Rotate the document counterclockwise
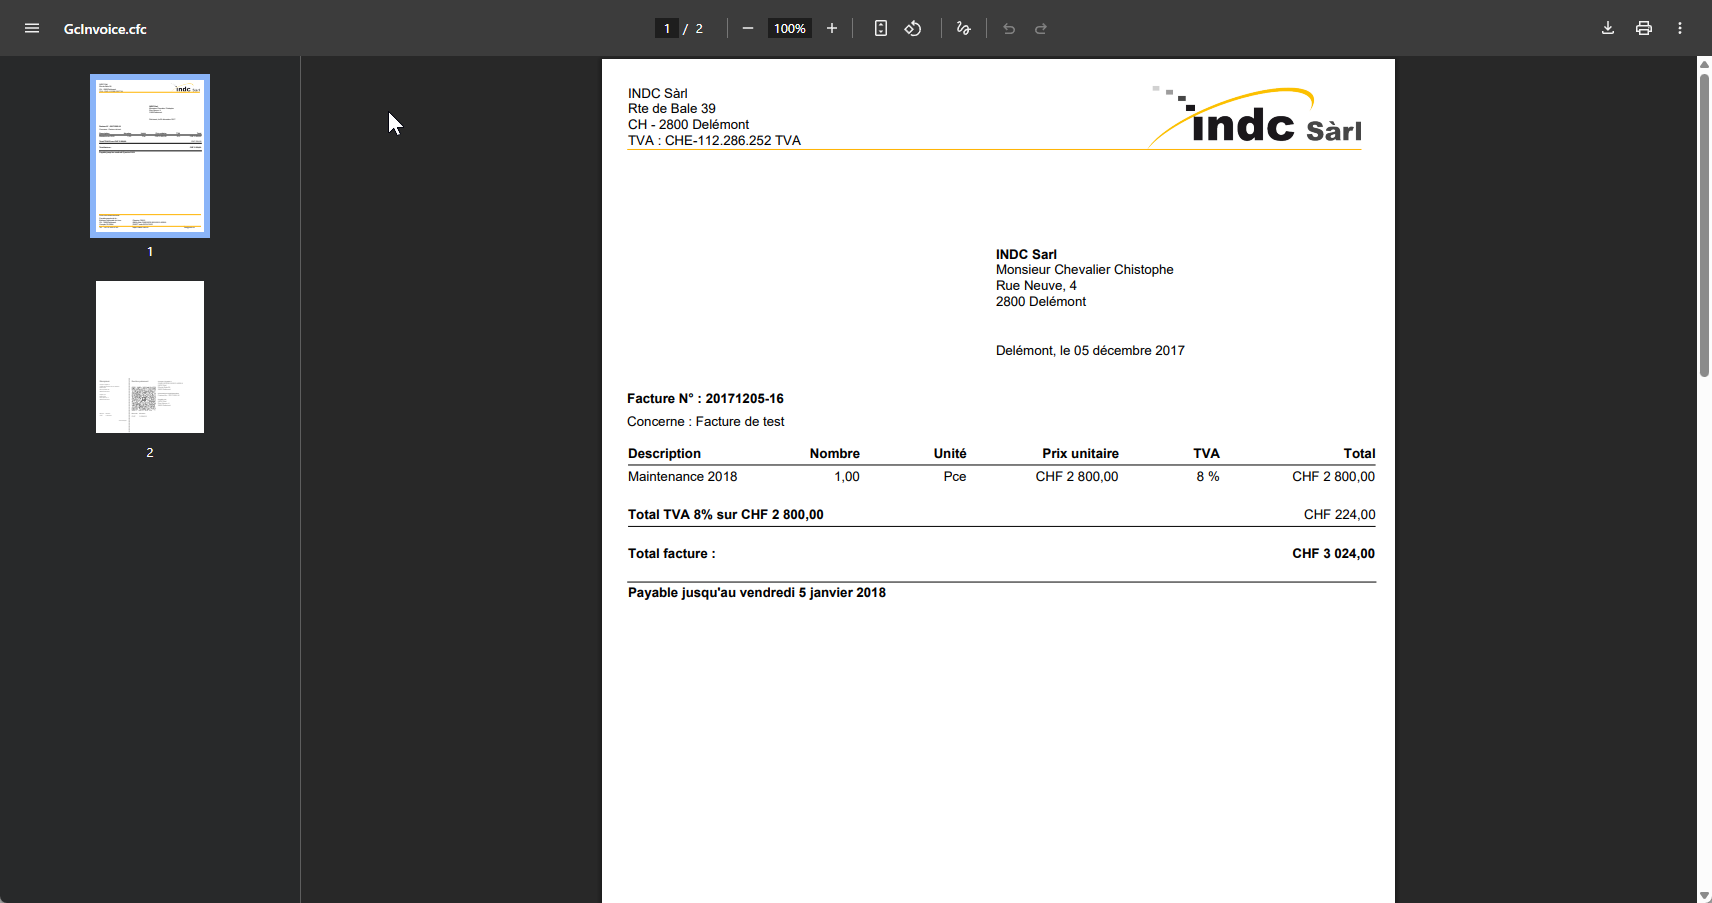Viewport: 1712px width, 903px height. (x=913, y=28)
